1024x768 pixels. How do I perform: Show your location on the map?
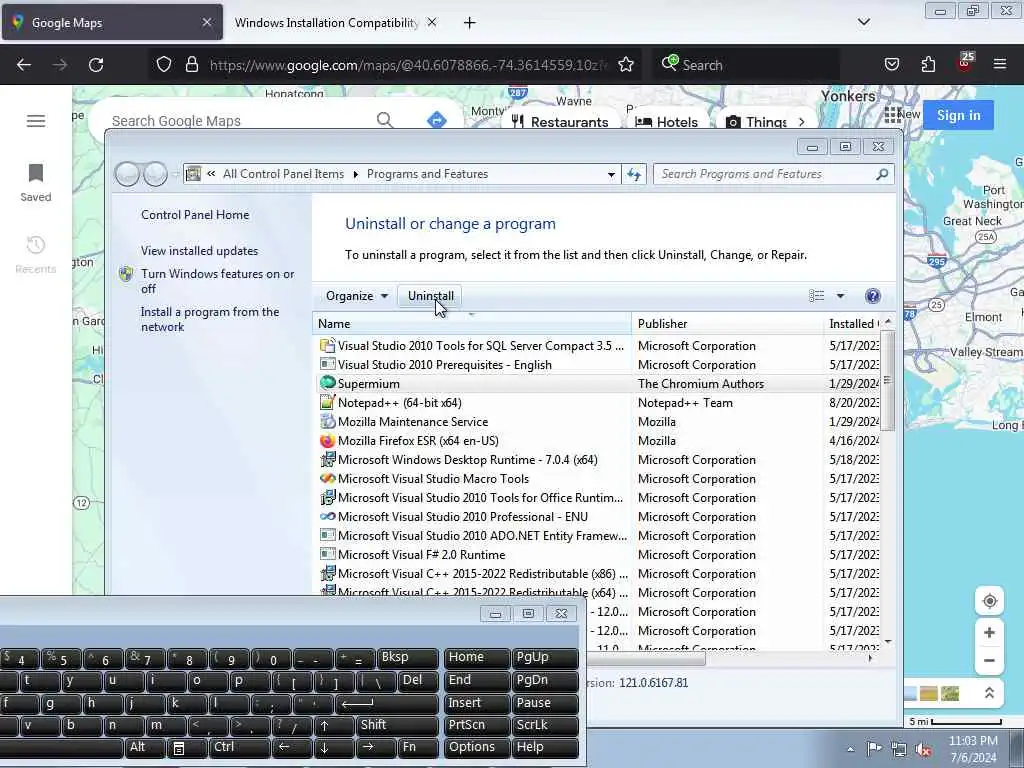[x=989, y=601]
